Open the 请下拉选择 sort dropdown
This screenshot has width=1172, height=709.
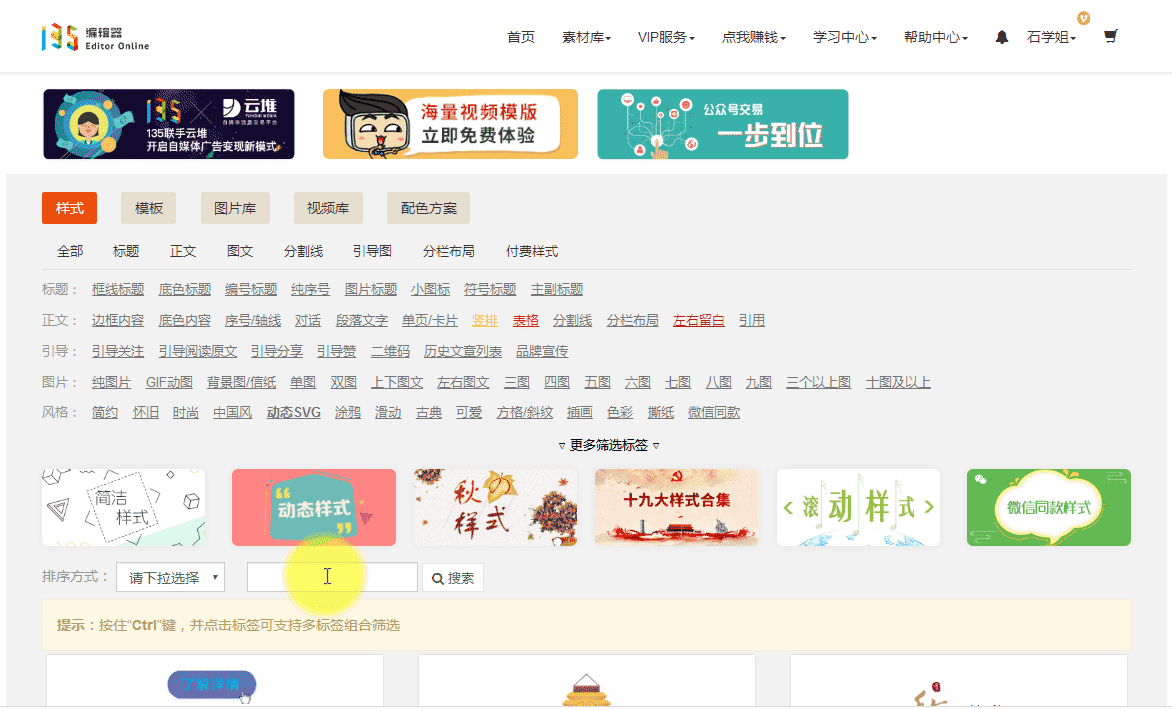170,578
